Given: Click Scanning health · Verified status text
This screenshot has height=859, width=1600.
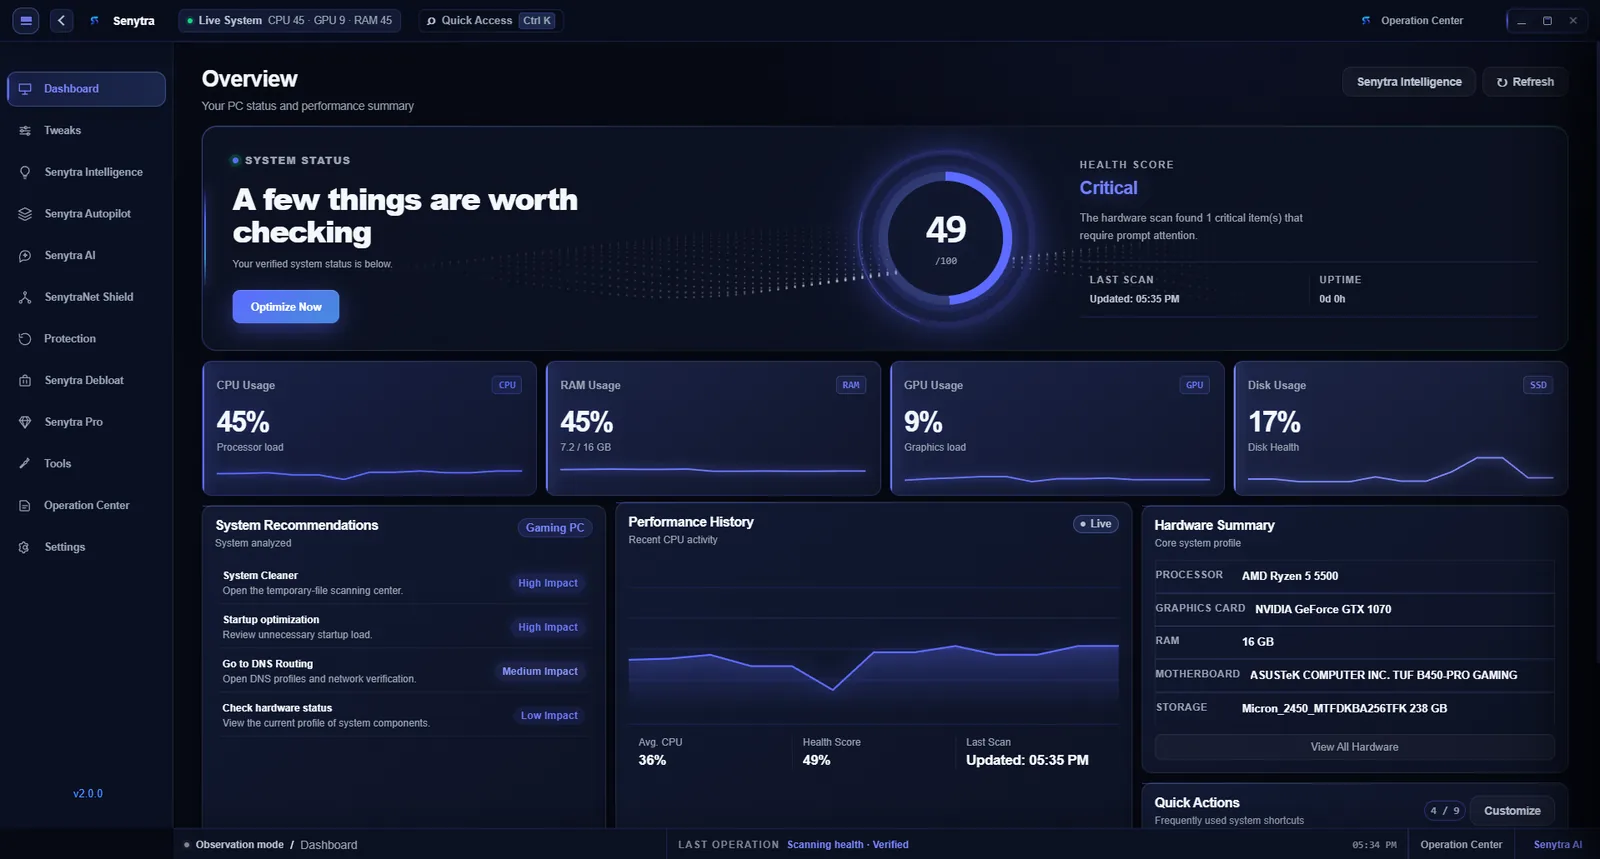Looking at the screenshot, I should click(848, 845).
